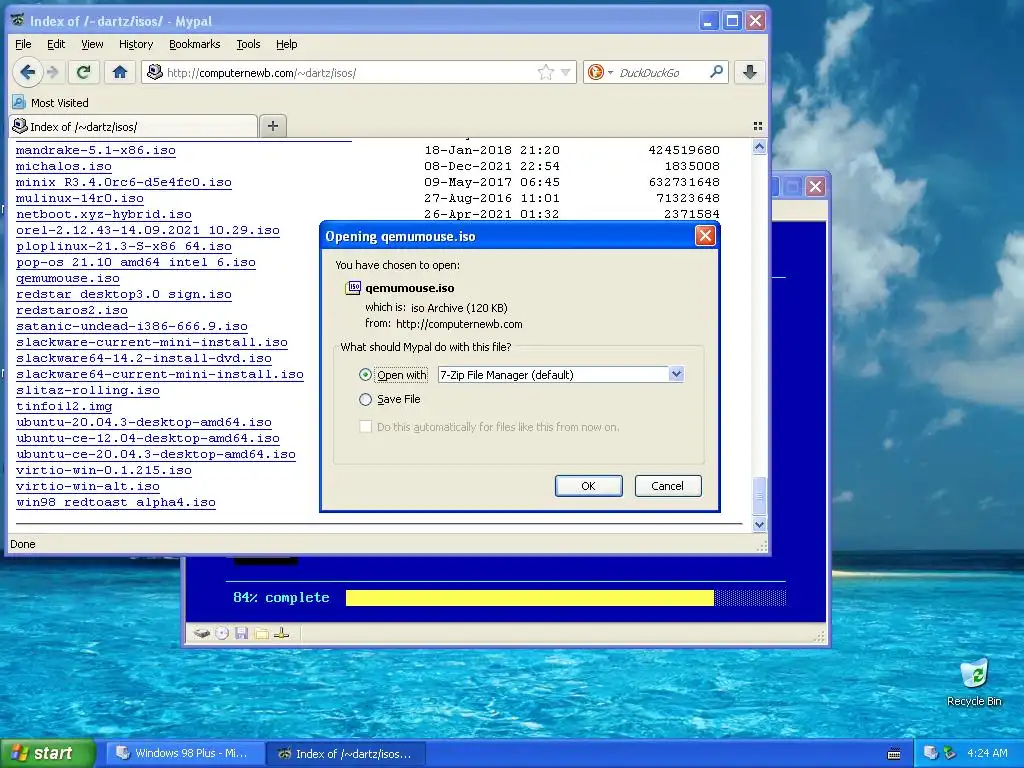Viewport: 1024px width, 768px height.
Task: Open the Edit menu
Action: click(x=56, y=44)
